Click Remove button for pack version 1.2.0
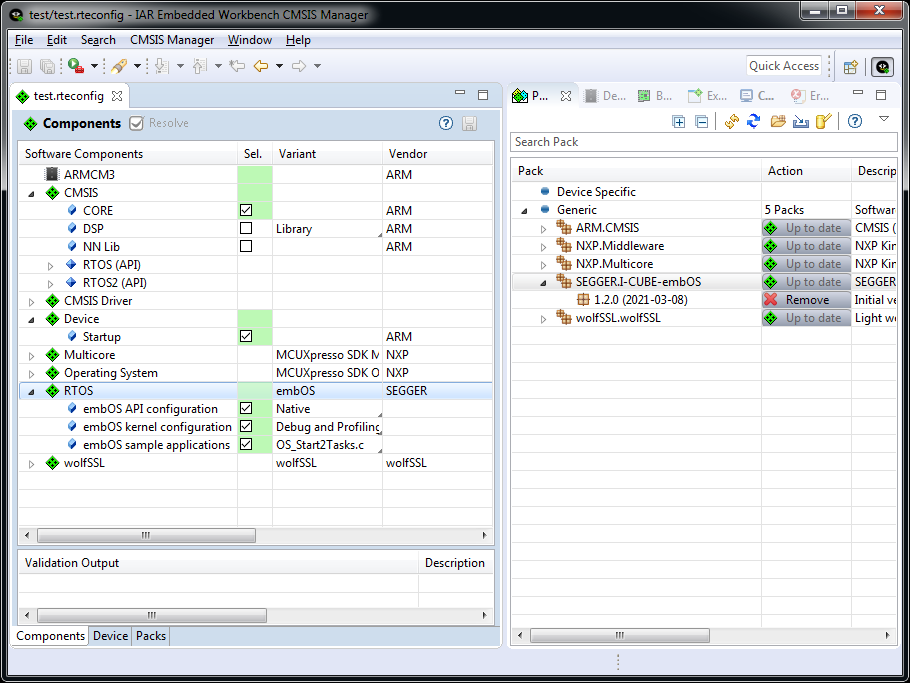The image size is (910, 683). point(806,300)
